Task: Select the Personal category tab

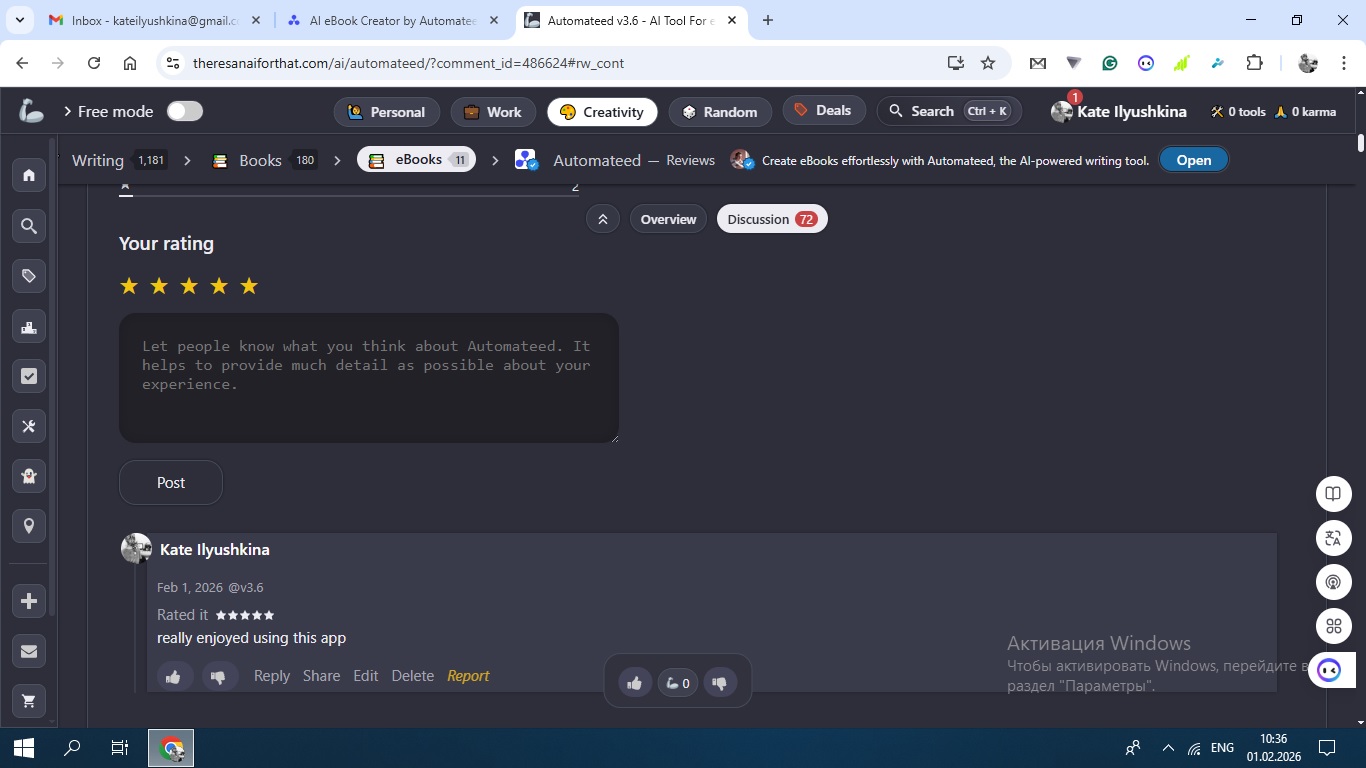Action: 386,112
